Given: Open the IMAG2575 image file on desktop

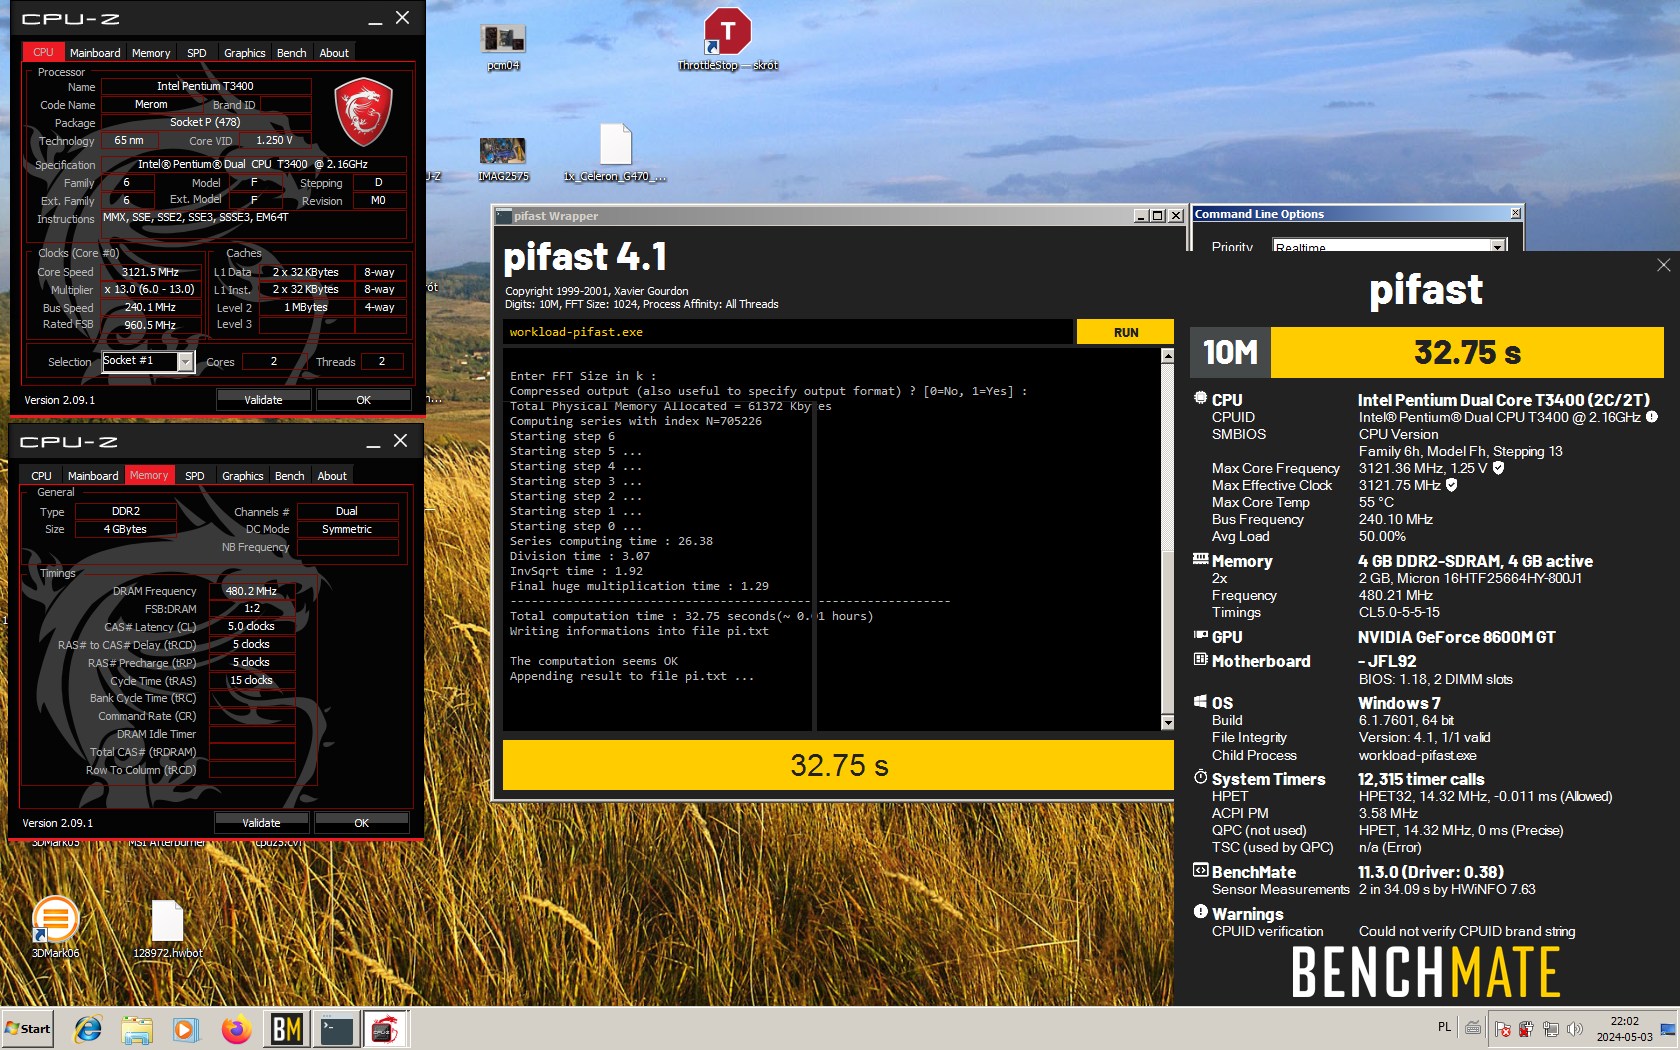Looking at the screenshot, I should click(503, 158).
